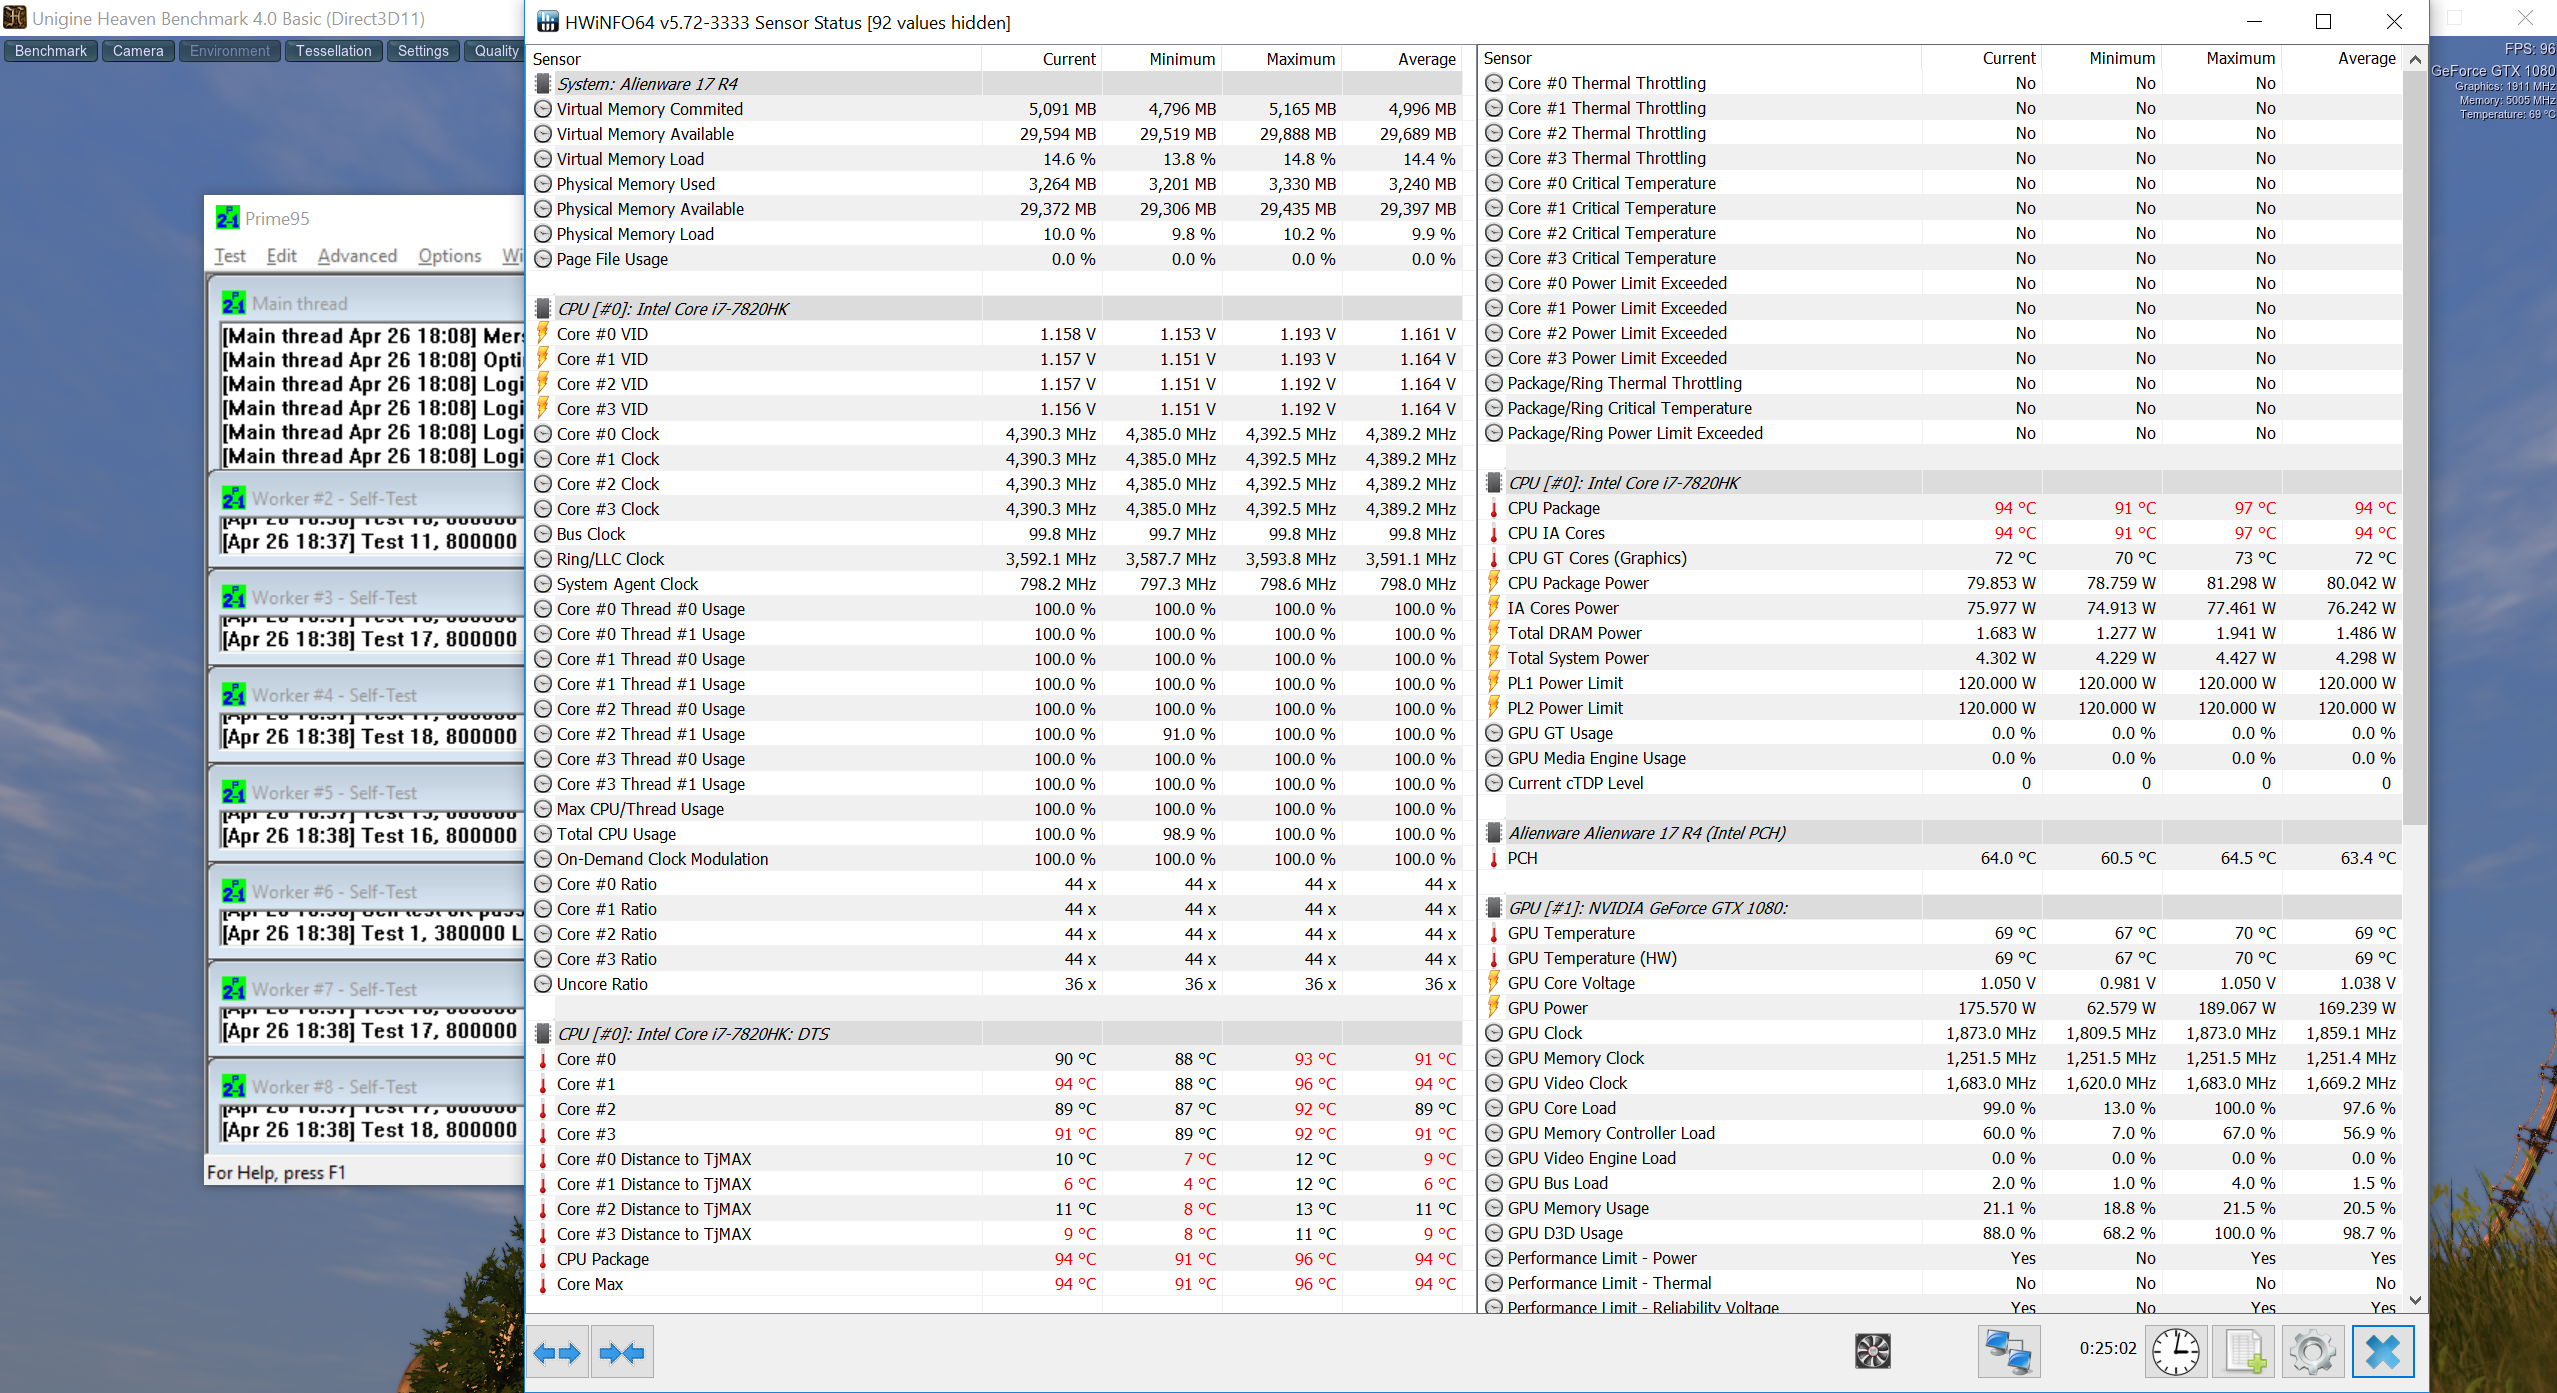The width and height of the screenshot is (2557, 1393).
Task: Click Worker #4 - Self-Test title bar
Action: [x=368, y=694]
